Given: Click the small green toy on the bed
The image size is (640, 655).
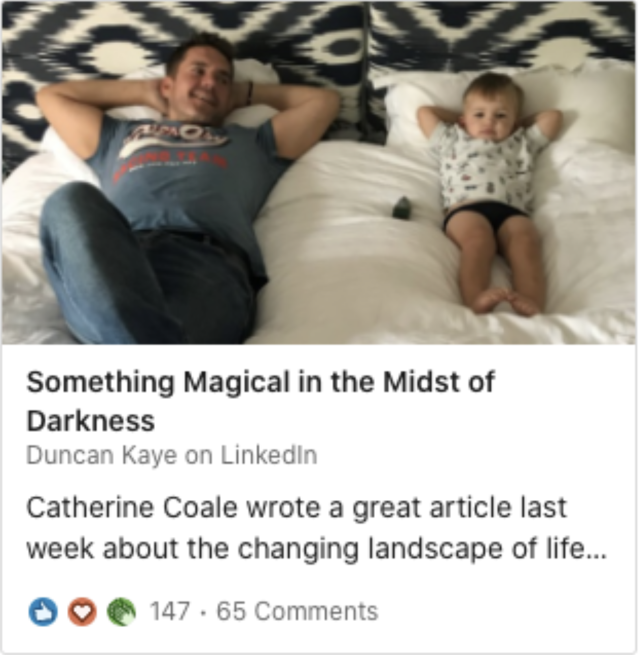Looking at the screenshot, I should [x=402, y=207].
